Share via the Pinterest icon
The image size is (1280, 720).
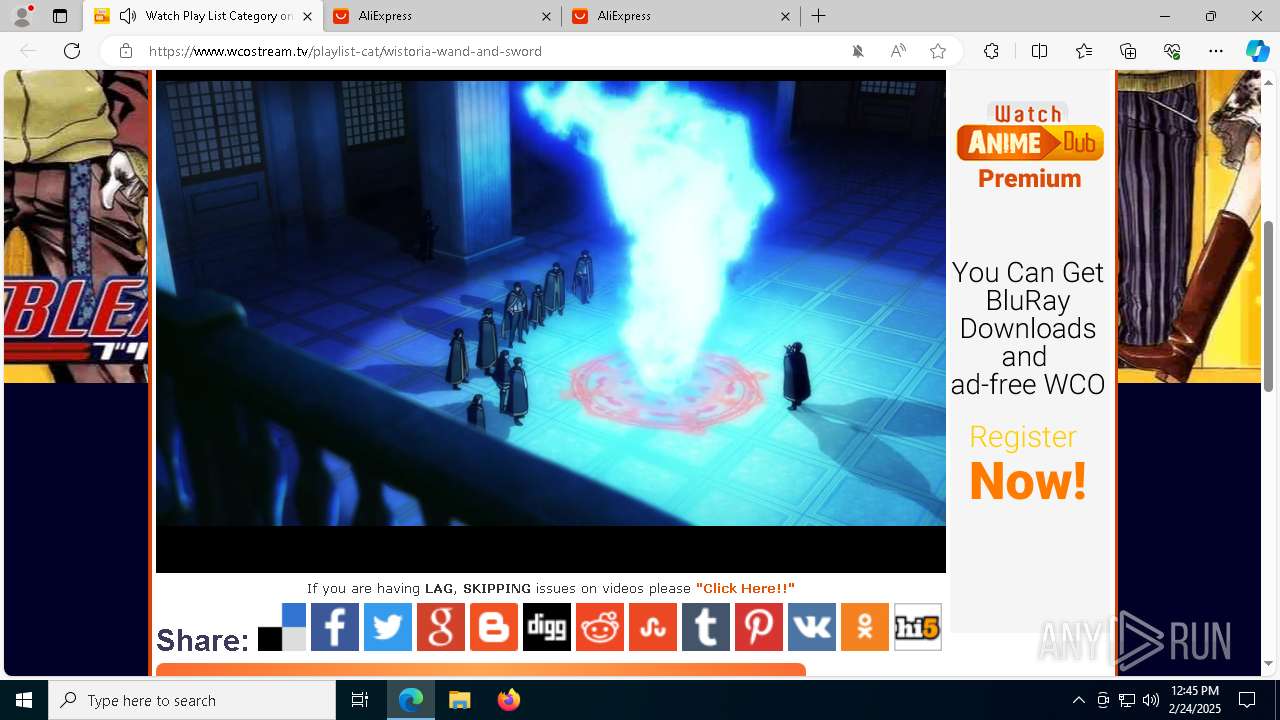tap(759, 627)
